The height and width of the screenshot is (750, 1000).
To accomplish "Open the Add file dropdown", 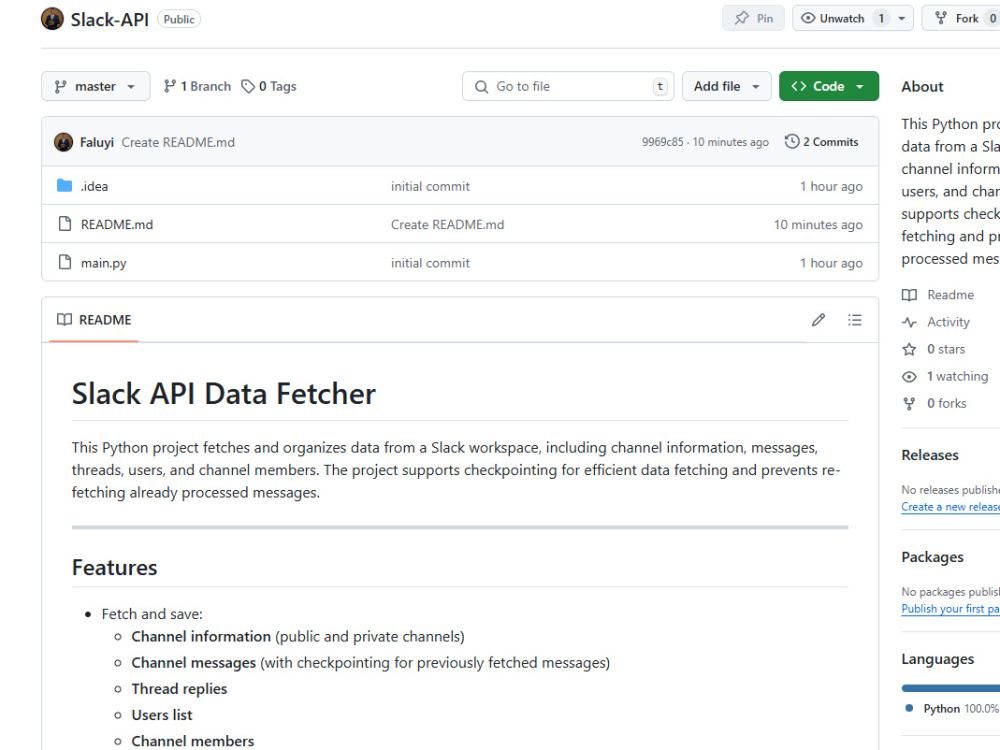I will point(726,86).
